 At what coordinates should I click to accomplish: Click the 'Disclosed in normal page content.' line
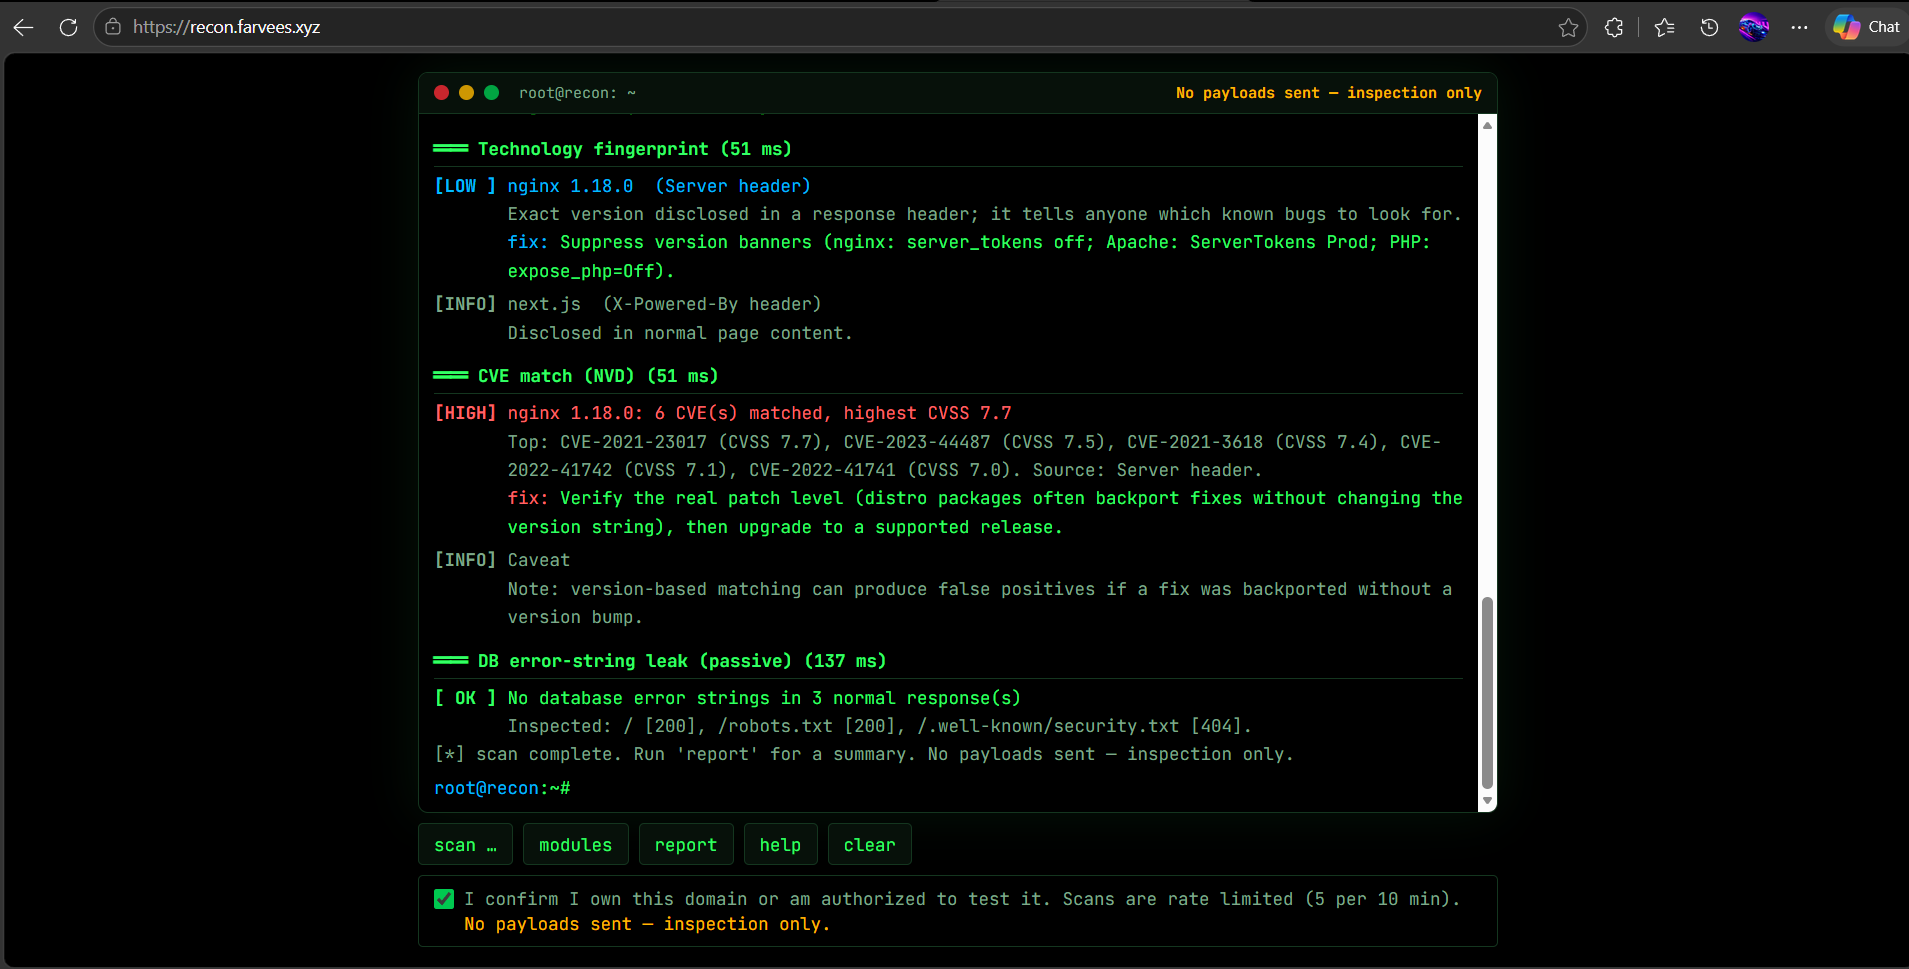[x=680, y=333]
